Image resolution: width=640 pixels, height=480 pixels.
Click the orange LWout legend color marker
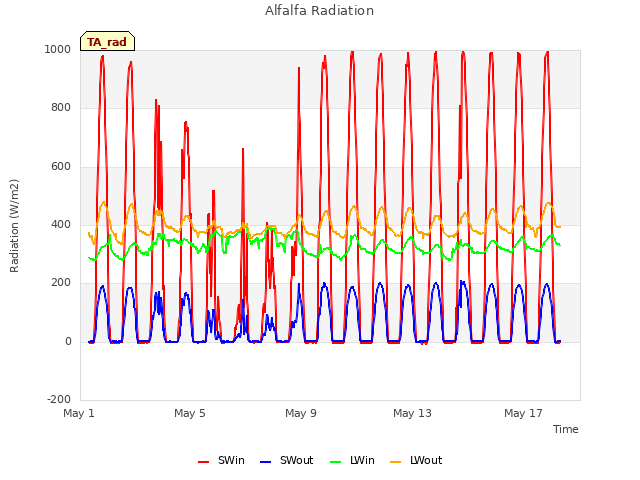click(x=396, y=462)
